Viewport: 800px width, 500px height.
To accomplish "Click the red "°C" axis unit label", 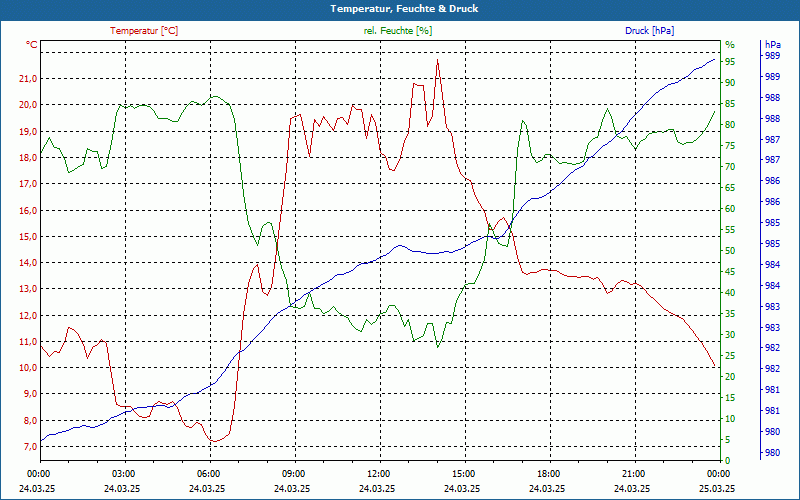I will 32,45.
